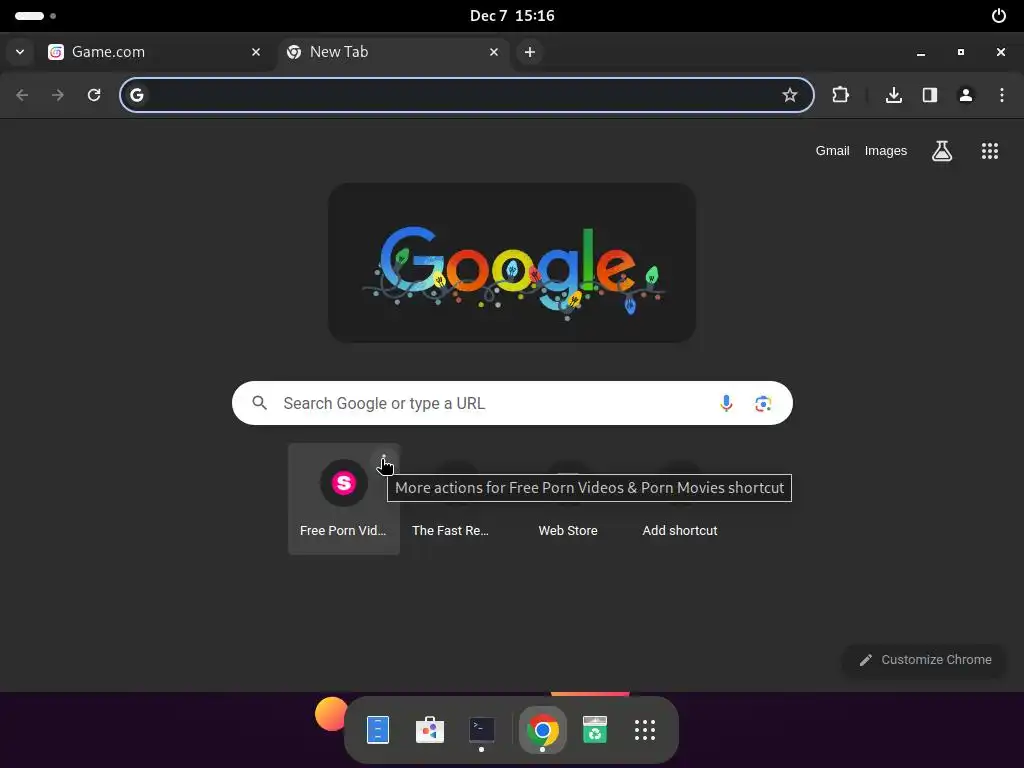Image resolution: width=1024 pixels, height=768 pixels.
Task: Open system power menu in top bar
Action: pyautogui.click(x=999, y=16)
